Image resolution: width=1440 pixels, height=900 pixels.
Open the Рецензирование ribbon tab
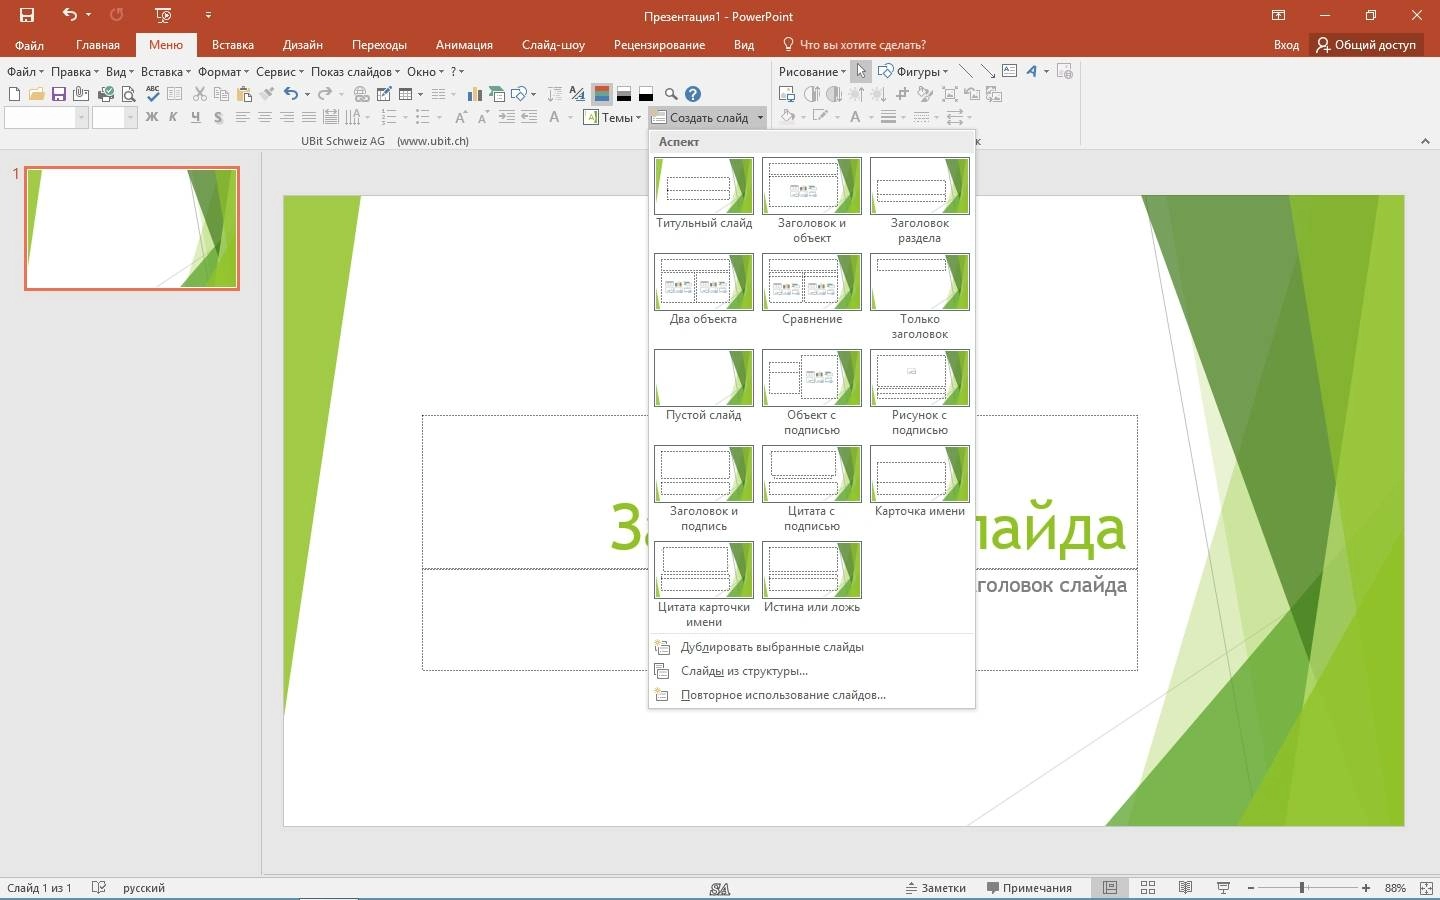point(659,44)
